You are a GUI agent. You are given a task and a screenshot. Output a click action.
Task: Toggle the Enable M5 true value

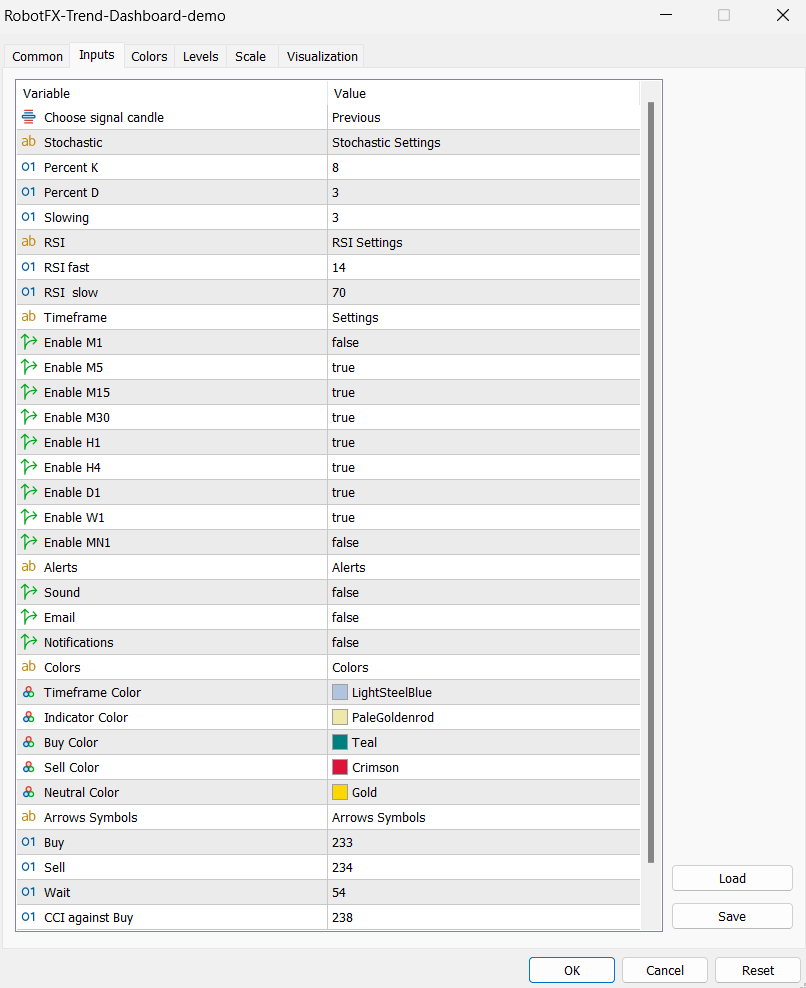pos(483,367)
